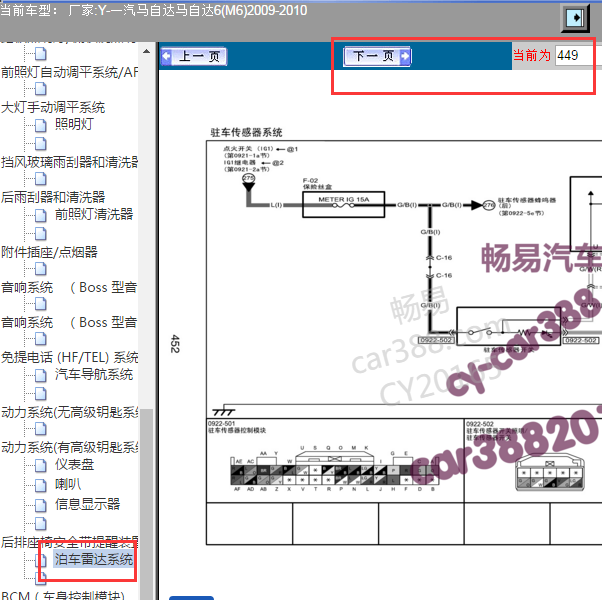Image resolution: width=602 pixels, height=600 pixels.
Task: Select 前照灯自动调平系统/AF entry
Action: pyautogui.click(x=69, y=72)
